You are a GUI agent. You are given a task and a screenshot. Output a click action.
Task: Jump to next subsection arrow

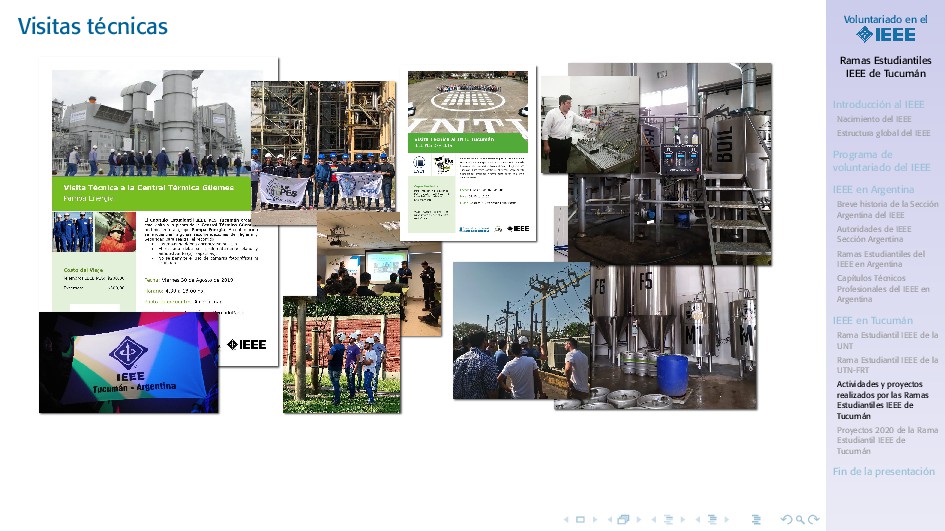(683, 519)
